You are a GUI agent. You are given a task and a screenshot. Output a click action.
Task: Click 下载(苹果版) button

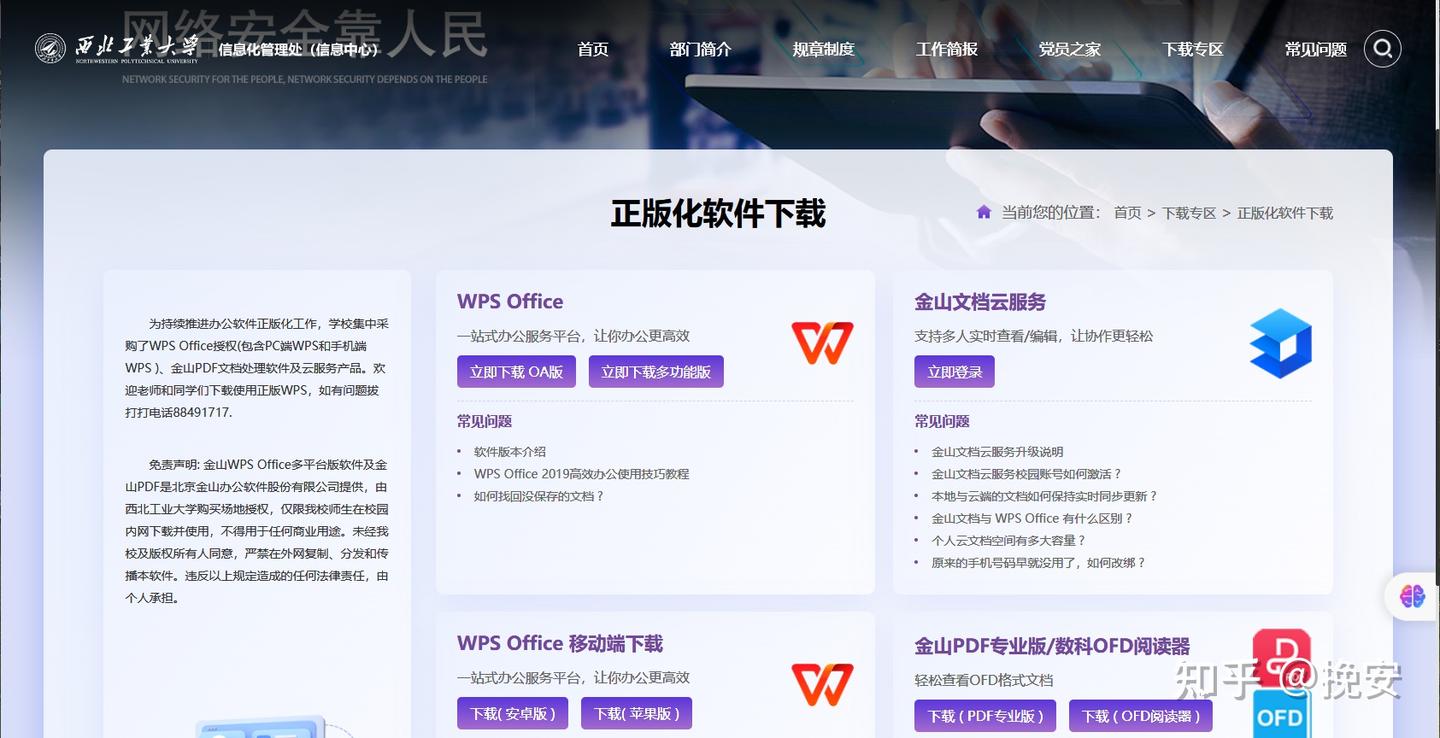636,713
